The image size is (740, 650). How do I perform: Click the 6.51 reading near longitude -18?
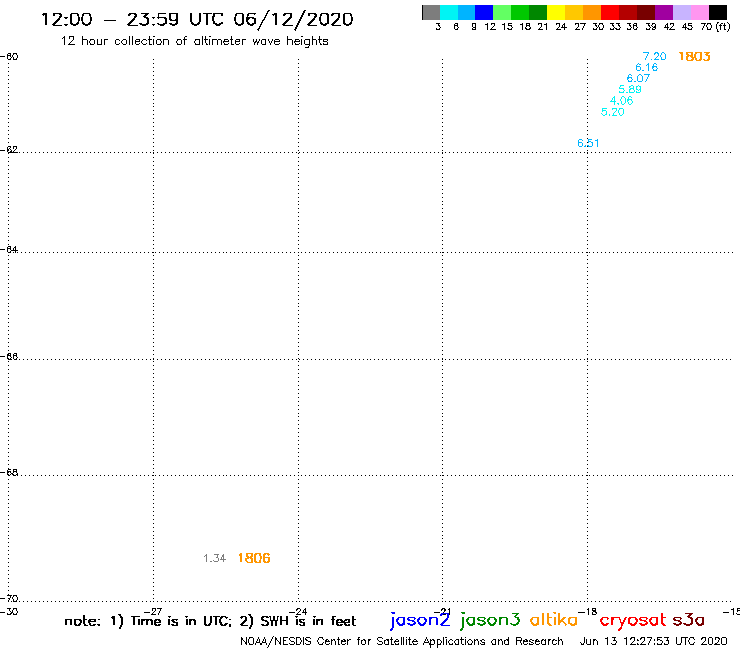(588, 143)
